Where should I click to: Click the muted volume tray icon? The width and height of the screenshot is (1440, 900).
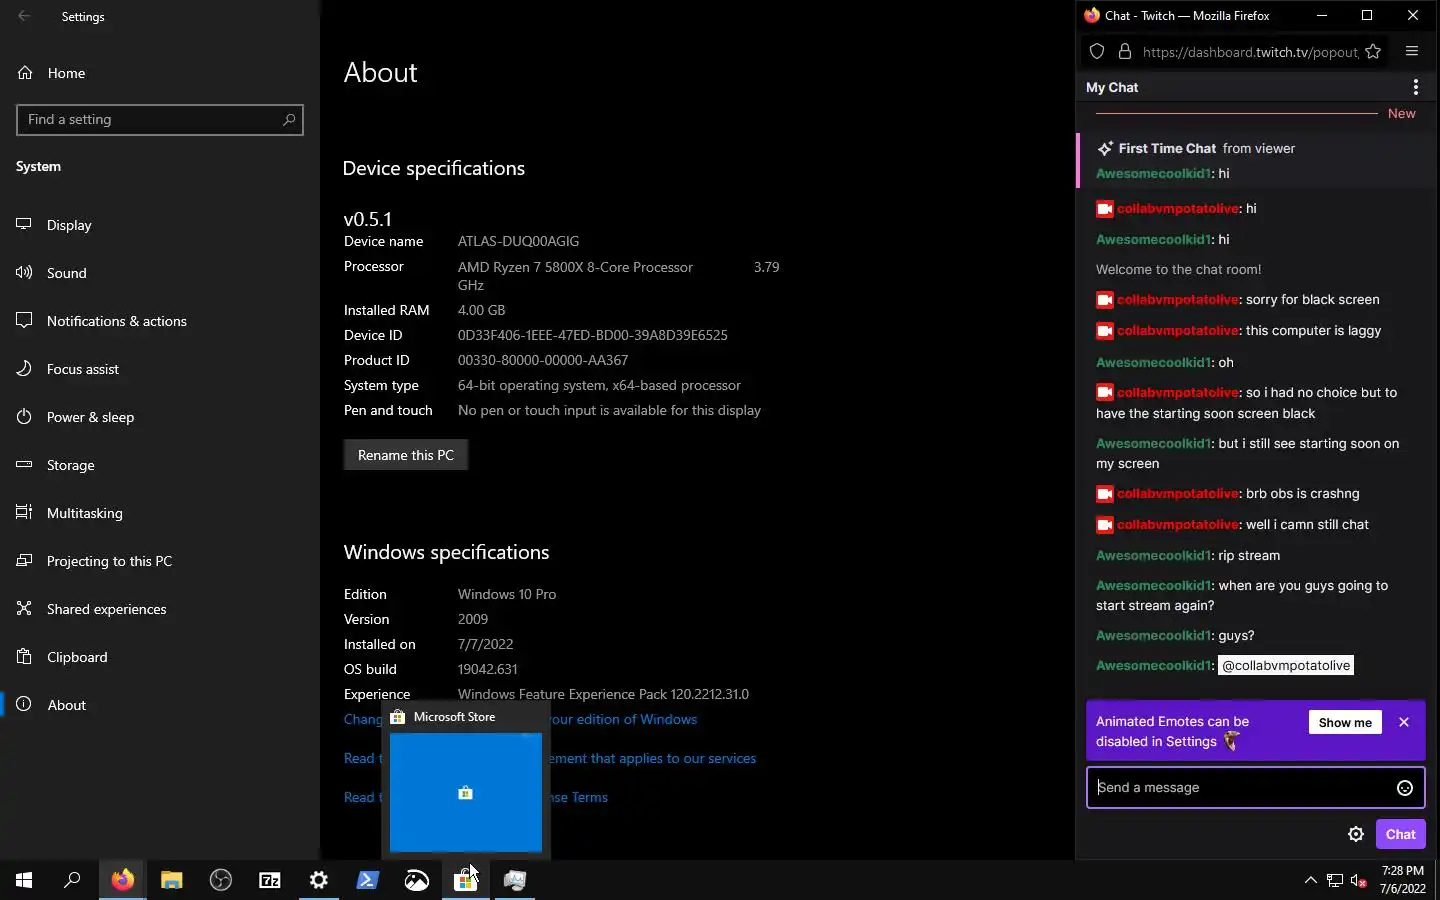1359,880
